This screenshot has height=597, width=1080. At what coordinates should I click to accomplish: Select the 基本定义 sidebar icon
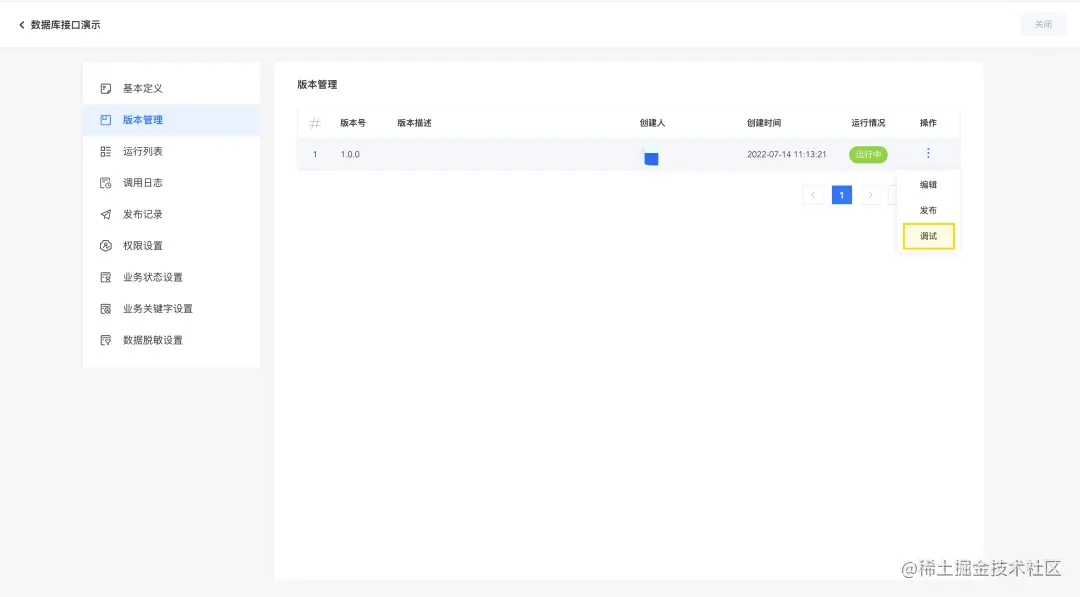click(x=105, y=87)
